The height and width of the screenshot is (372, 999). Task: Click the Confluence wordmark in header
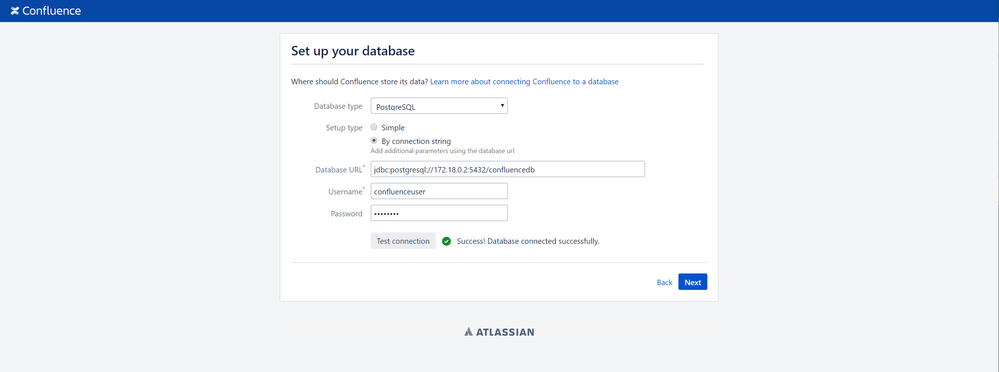click(52, 11)
